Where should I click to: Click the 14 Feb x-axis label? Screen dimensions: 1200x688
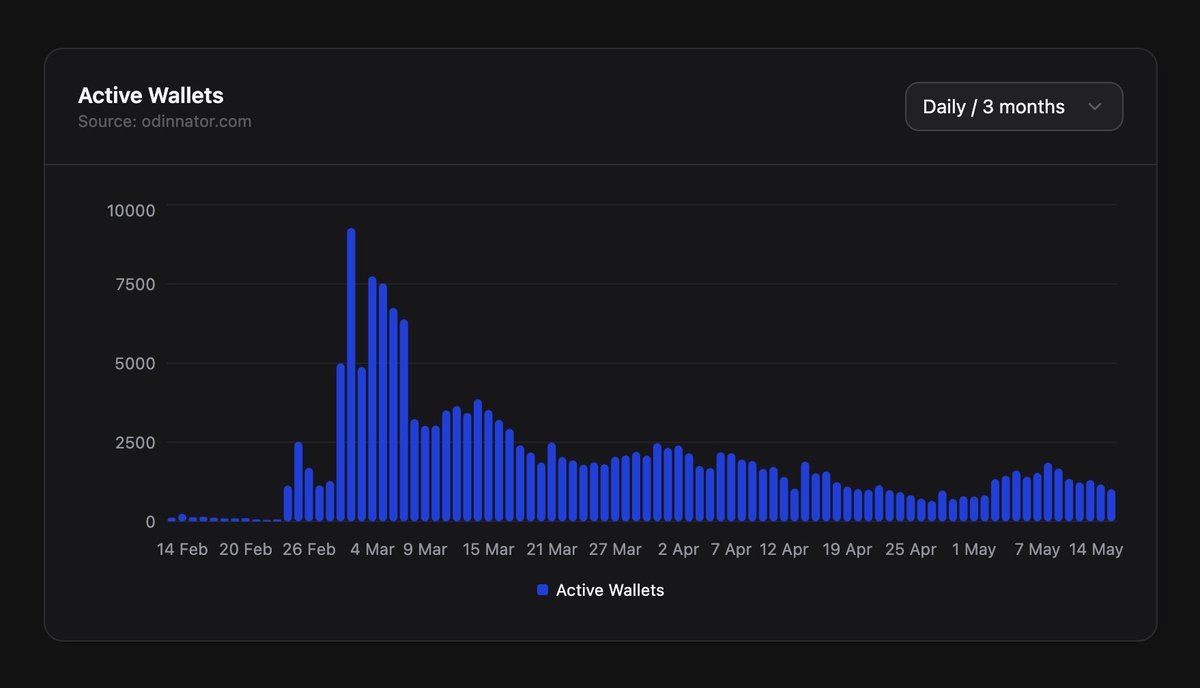point(182,549)
